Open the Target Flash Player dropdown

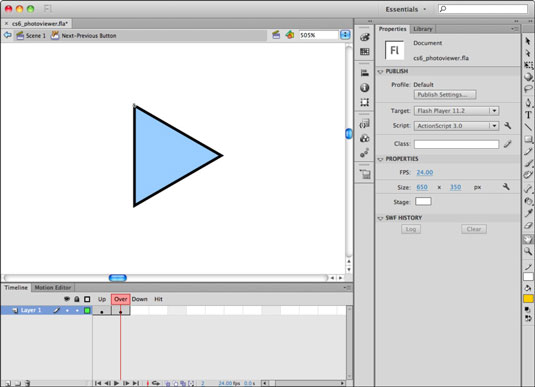pos(456,111)
